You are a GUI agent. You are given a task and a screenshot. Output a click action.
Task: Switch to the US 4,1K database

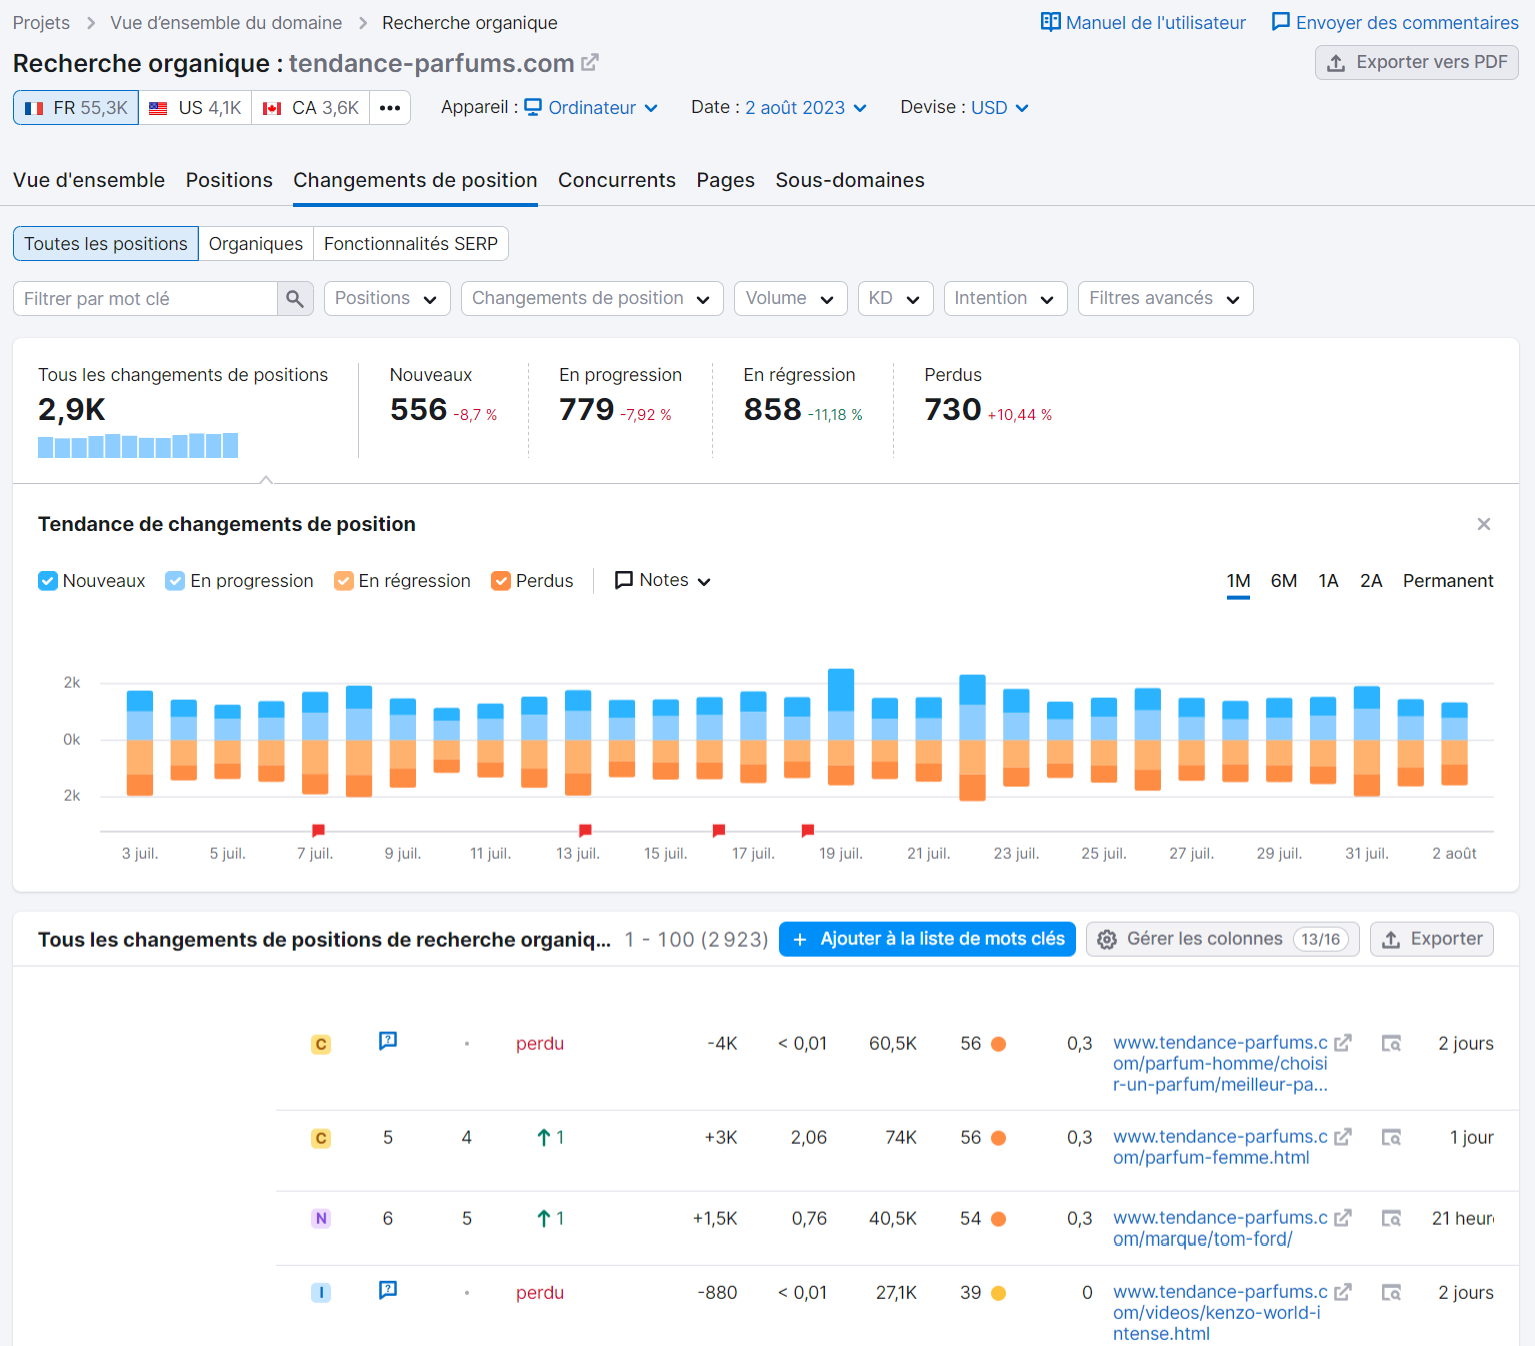point(195,107)
